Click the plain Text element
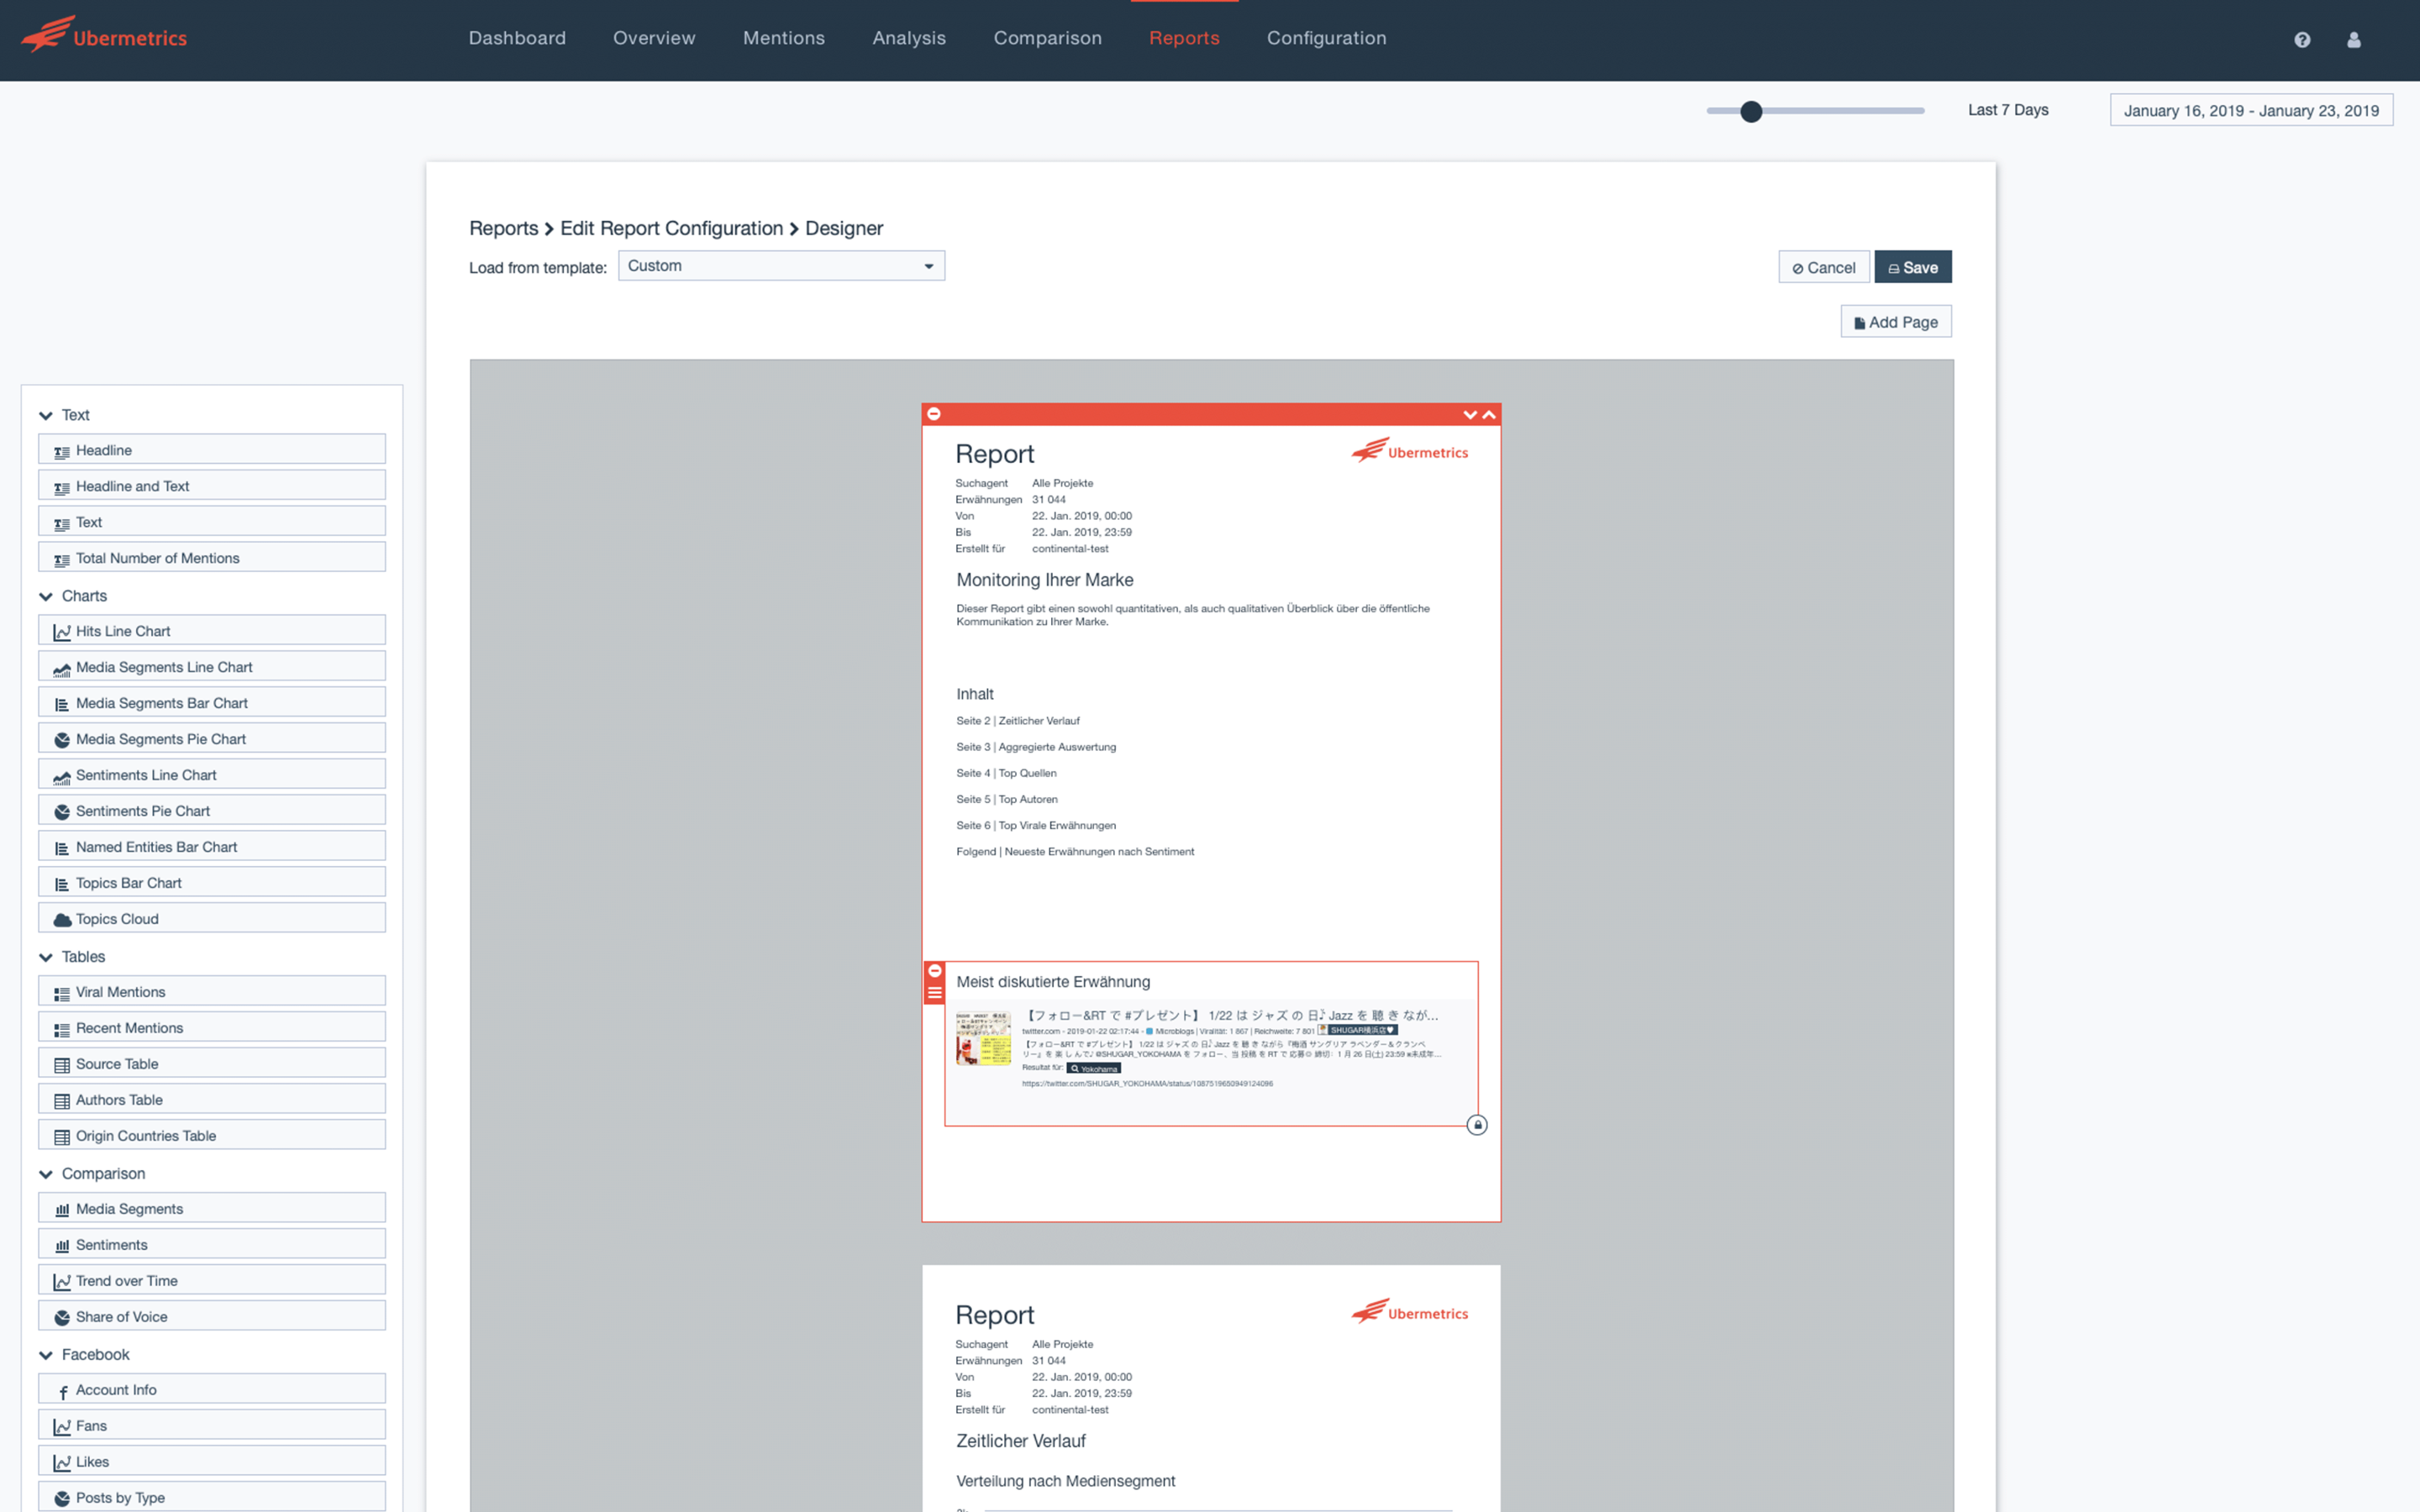2420x1512 pixels. 212,522
